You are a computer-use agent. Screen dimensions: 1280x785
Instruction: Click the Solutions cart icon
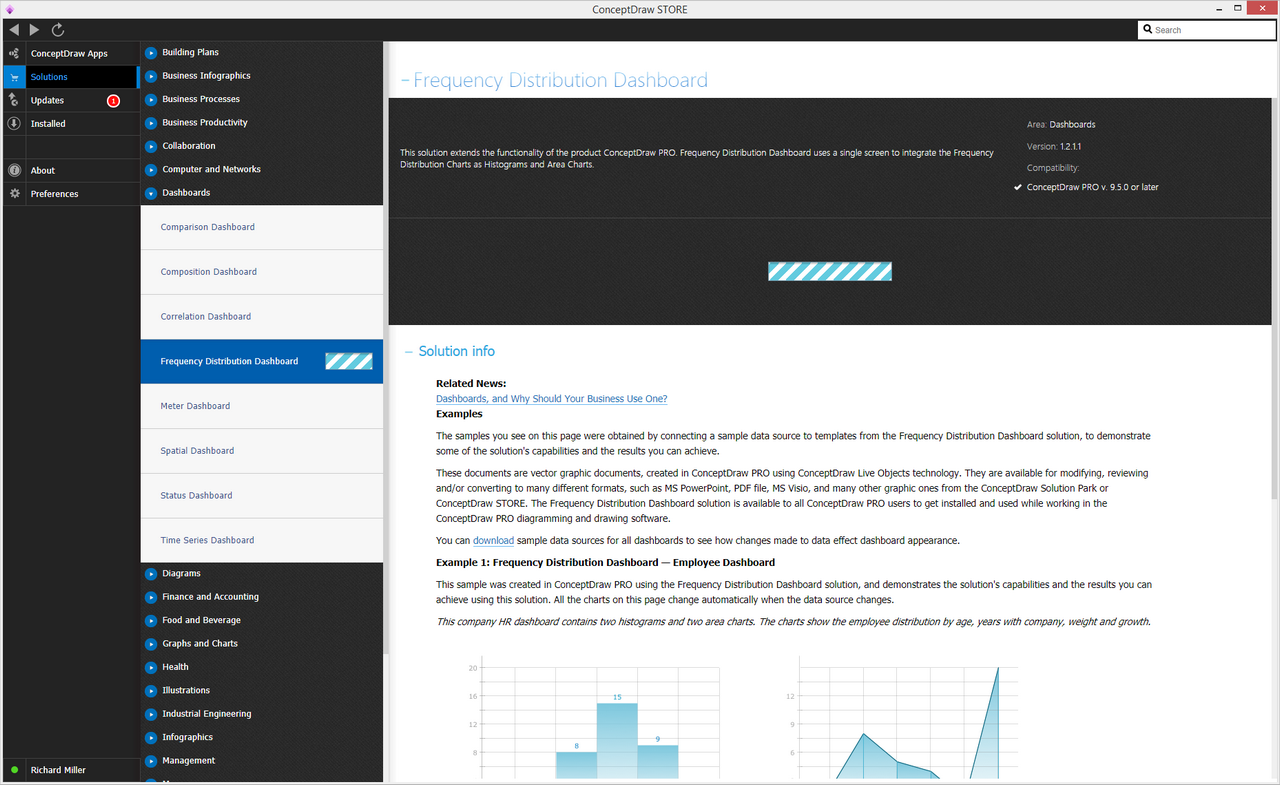coord(14,77)
